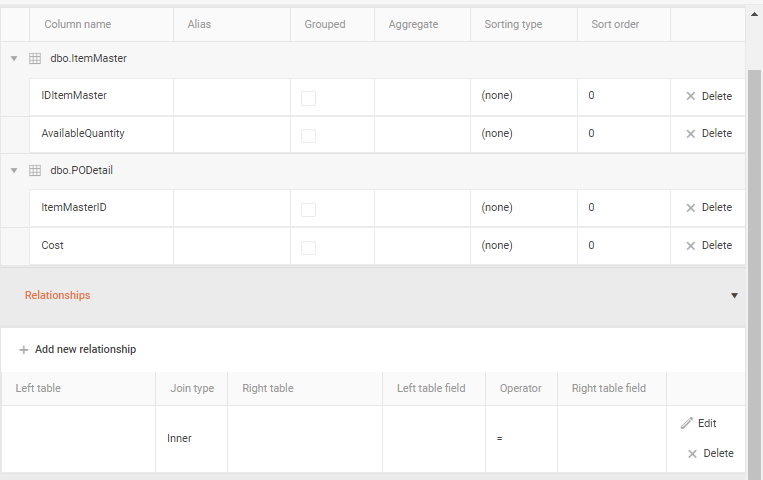Screen dimensions: 763x480
Task: Click the Sort order field for Cost
Action: [x=622, y=245]
